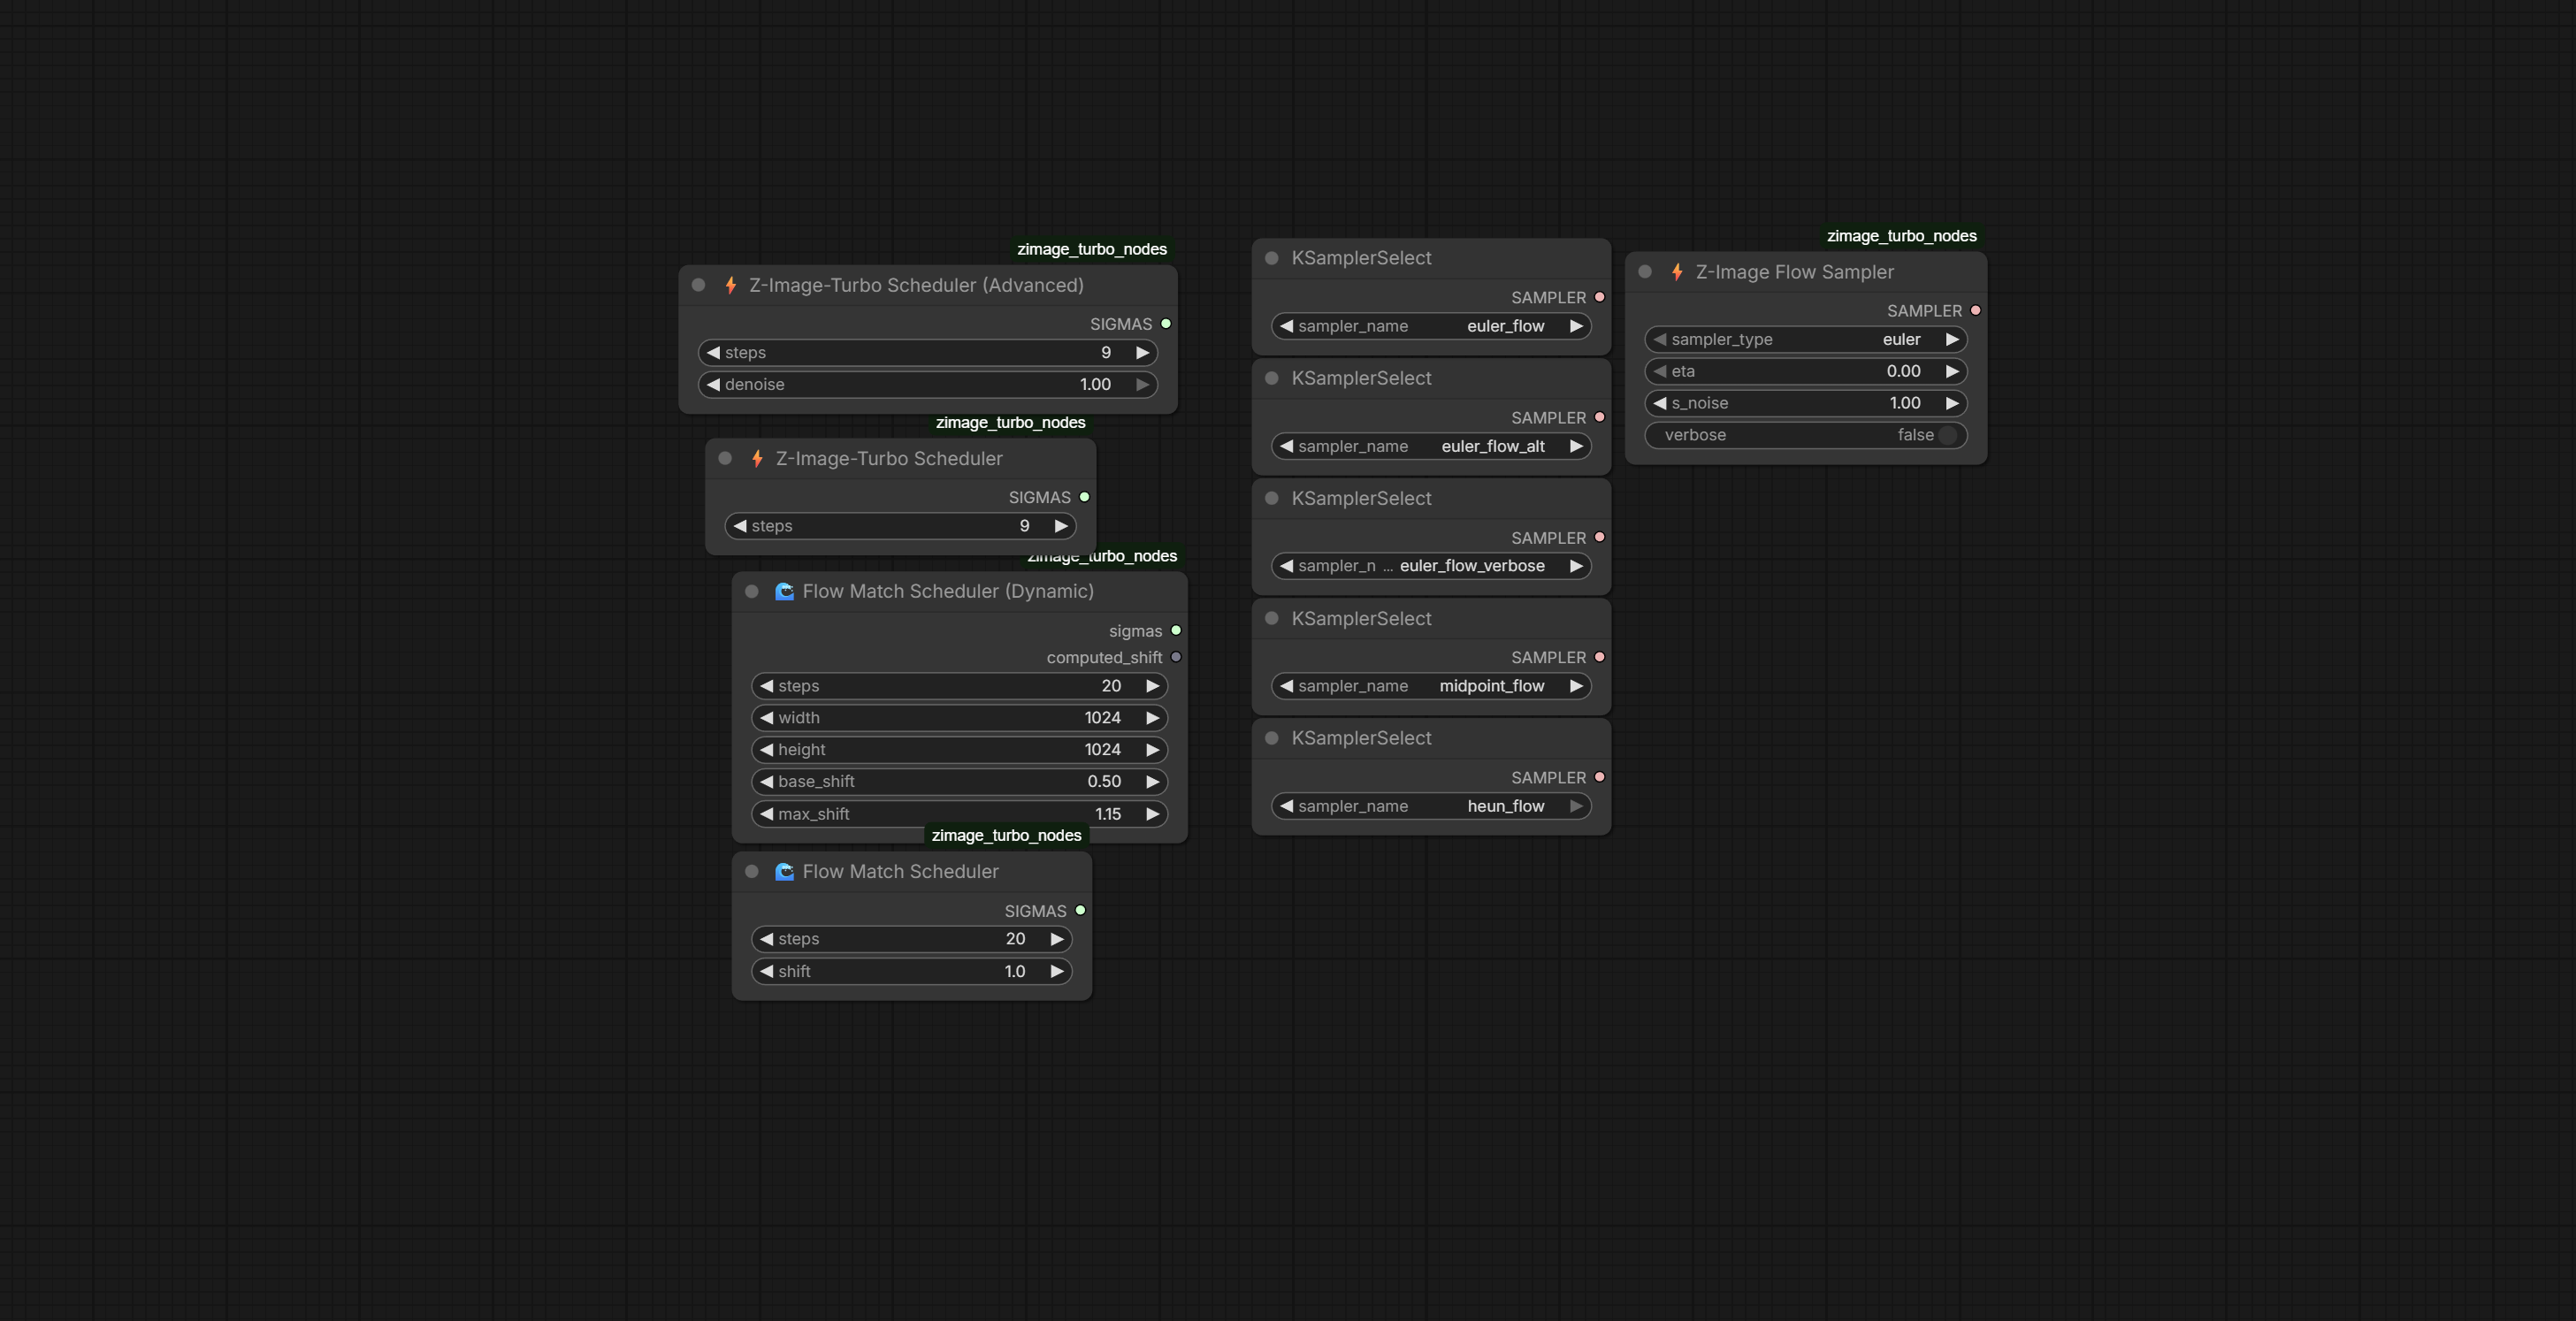
Task: Collapse Flow Match Scheduler (Dynamic) via its title dot
Action: coord(752,592)
